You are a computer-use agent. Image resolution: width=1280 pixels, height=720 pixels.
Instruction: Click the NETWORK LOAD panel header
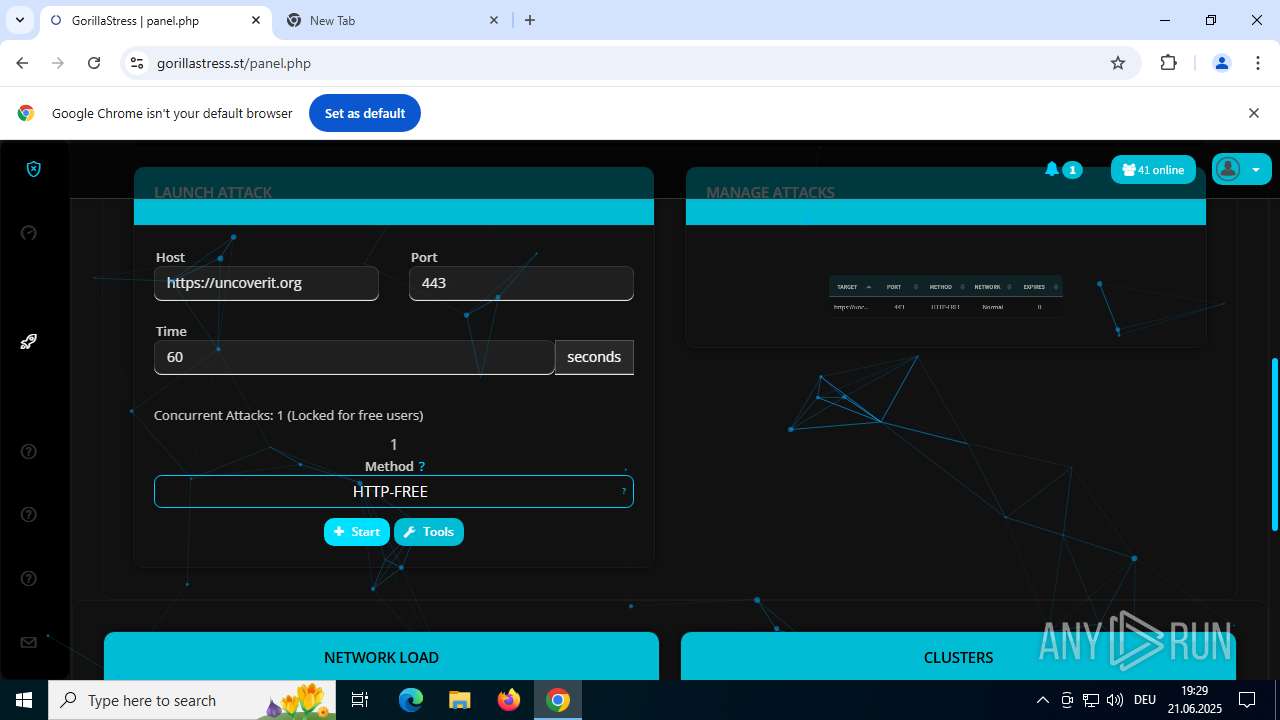tap(381, 657)
